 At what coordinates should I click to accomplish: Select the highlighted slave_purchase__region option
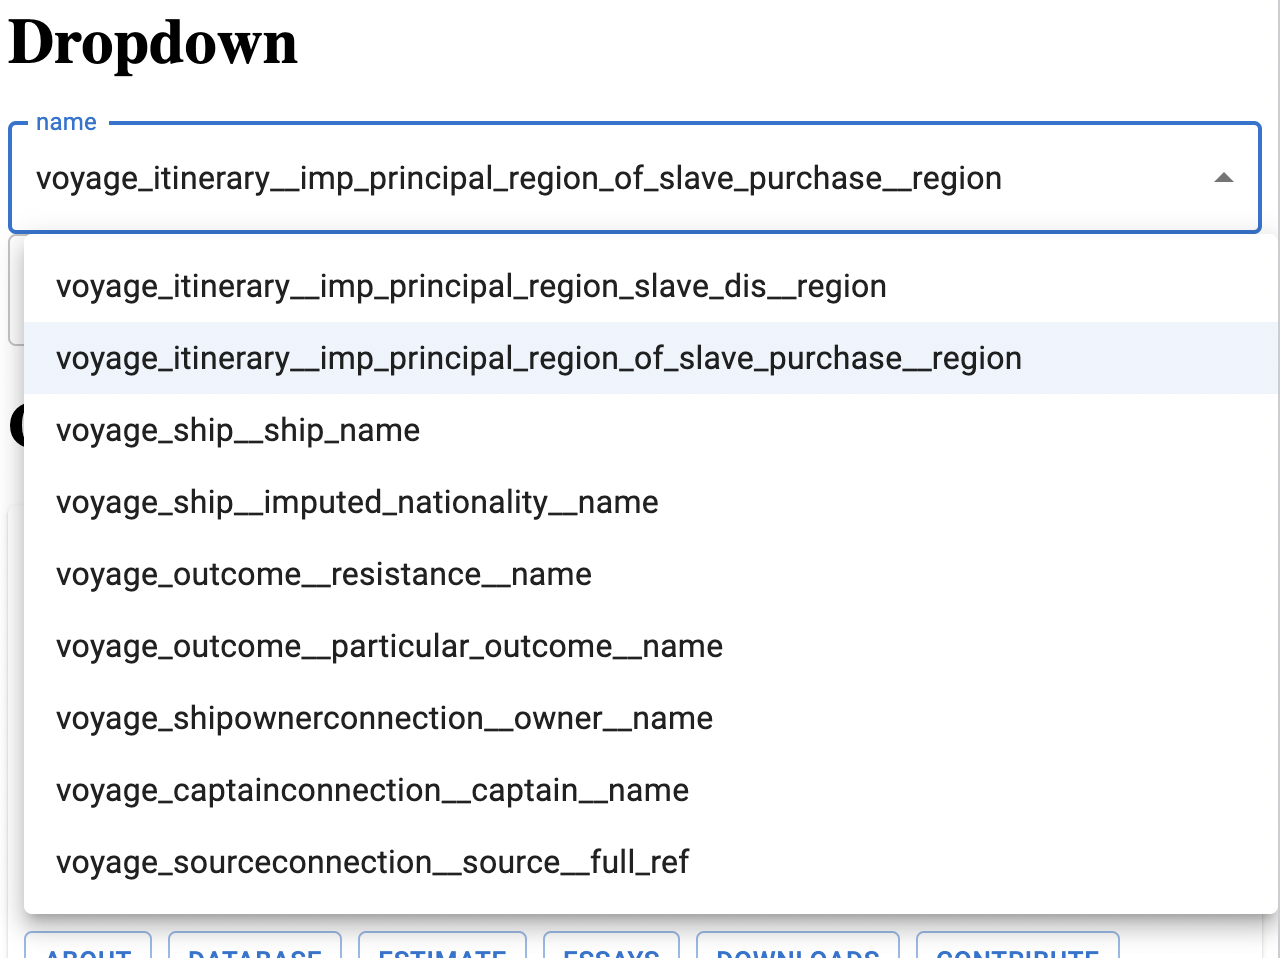538,358
